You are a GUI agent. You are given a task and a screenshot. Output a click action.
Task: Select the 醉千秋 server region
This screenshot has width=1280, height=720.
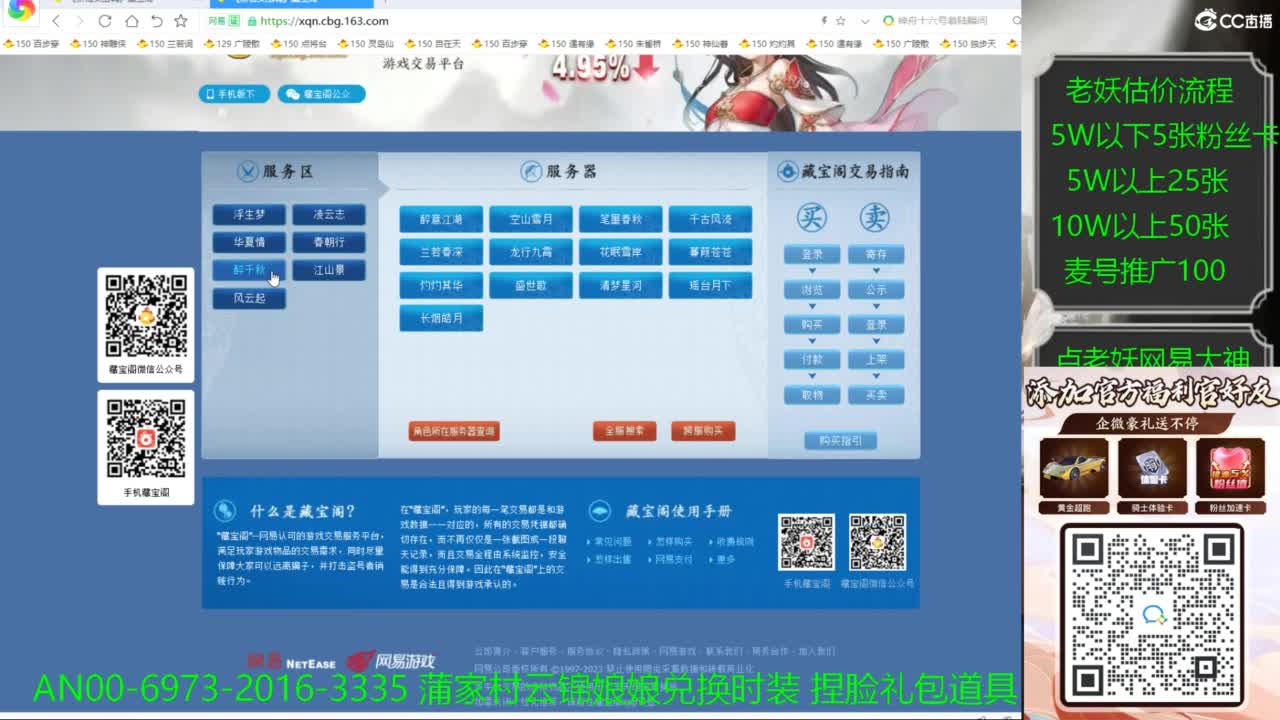point(249,270)
